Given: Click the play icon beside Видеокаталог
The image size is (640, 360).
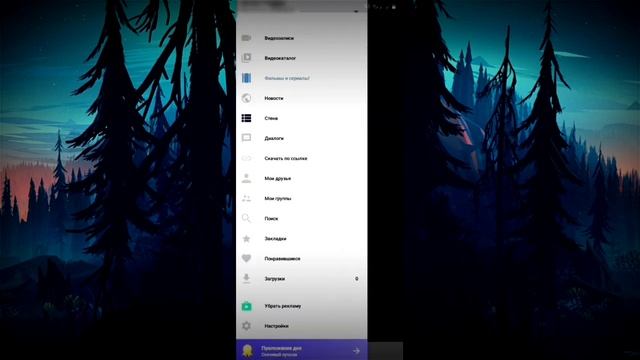Looking at the screenshot, I should [x=246, y=58].
